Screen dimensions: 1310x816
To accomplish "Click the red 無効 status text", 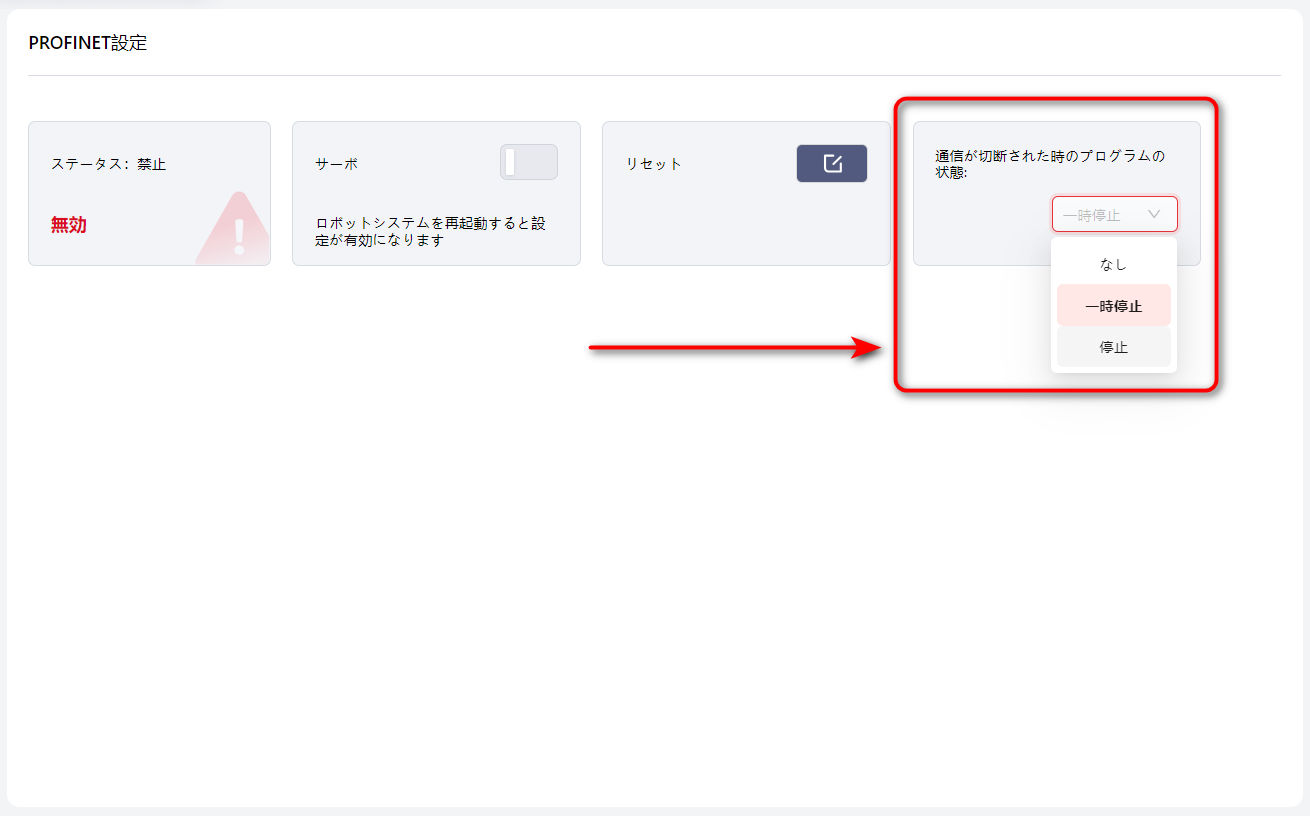I will click(69, 225).
